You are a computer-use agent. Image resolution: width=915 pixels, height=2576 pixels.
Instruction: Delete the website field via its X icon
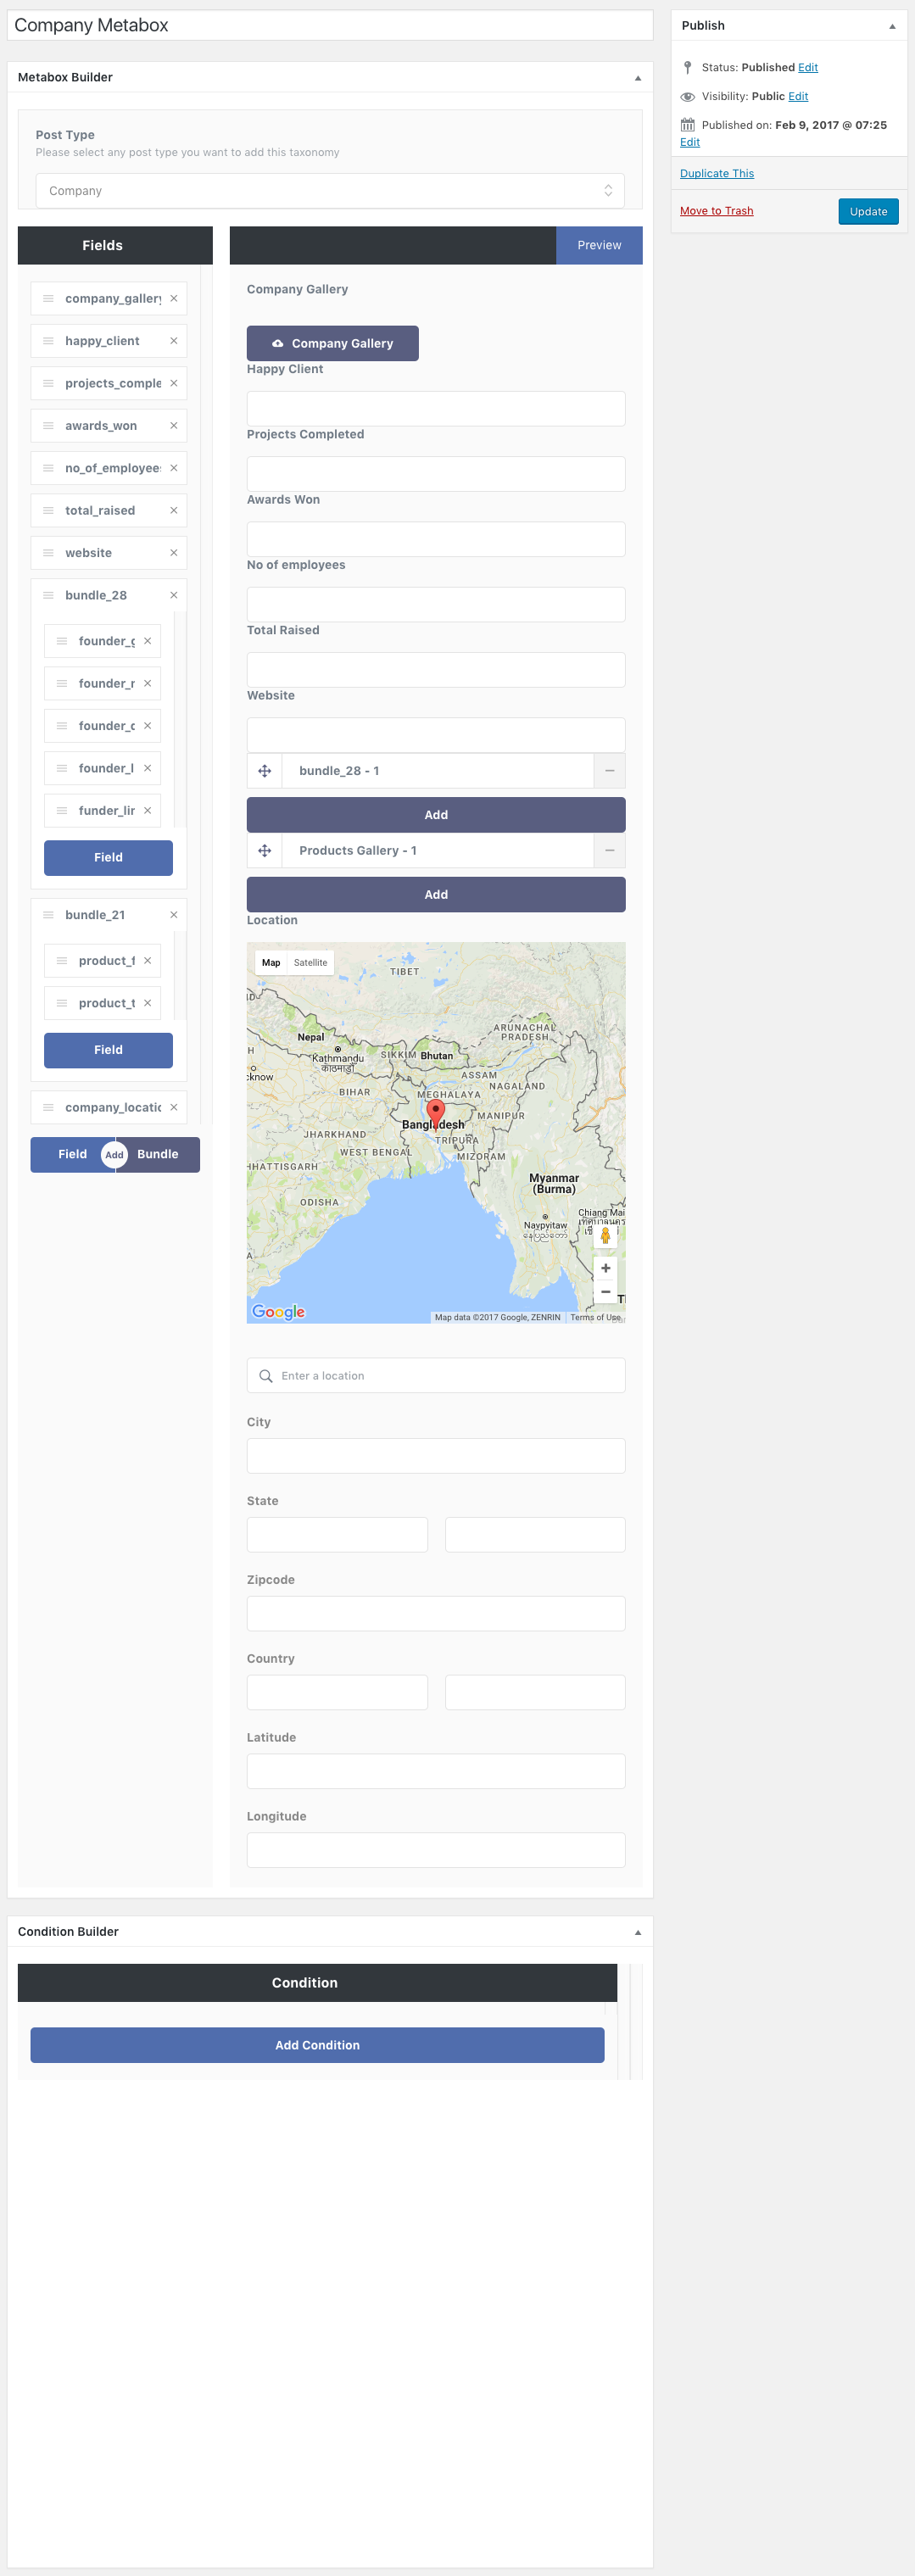click(x=173, y=553)
